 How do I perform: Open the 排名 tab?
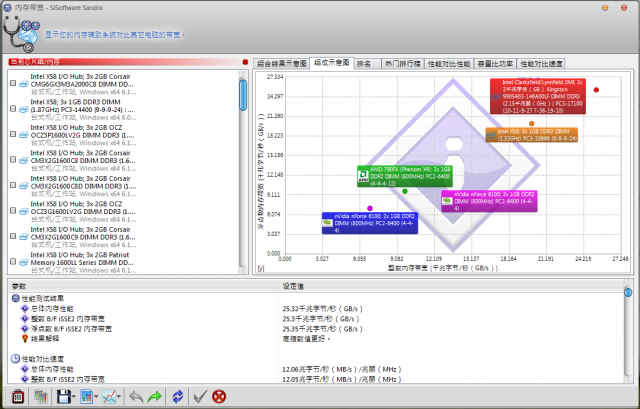(x=367, y=64)
